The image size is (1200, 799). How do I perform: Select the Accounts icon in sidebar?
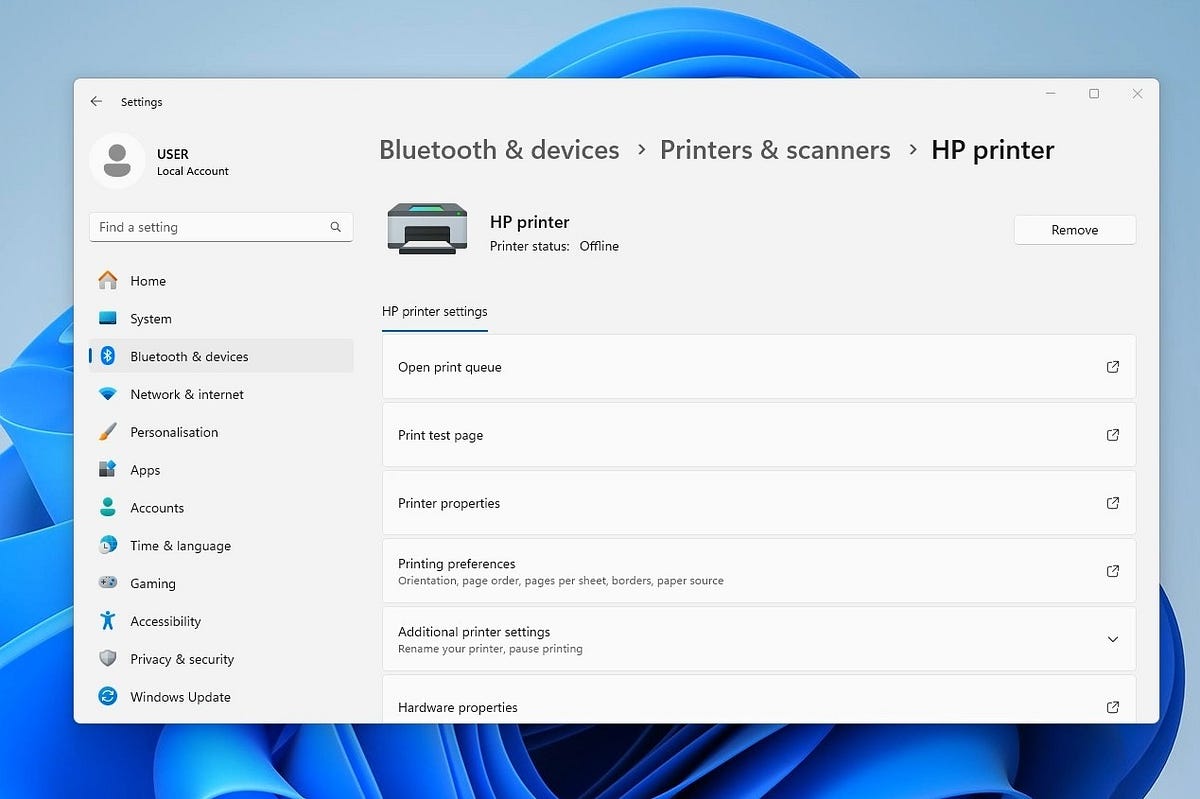click(108, 507)
